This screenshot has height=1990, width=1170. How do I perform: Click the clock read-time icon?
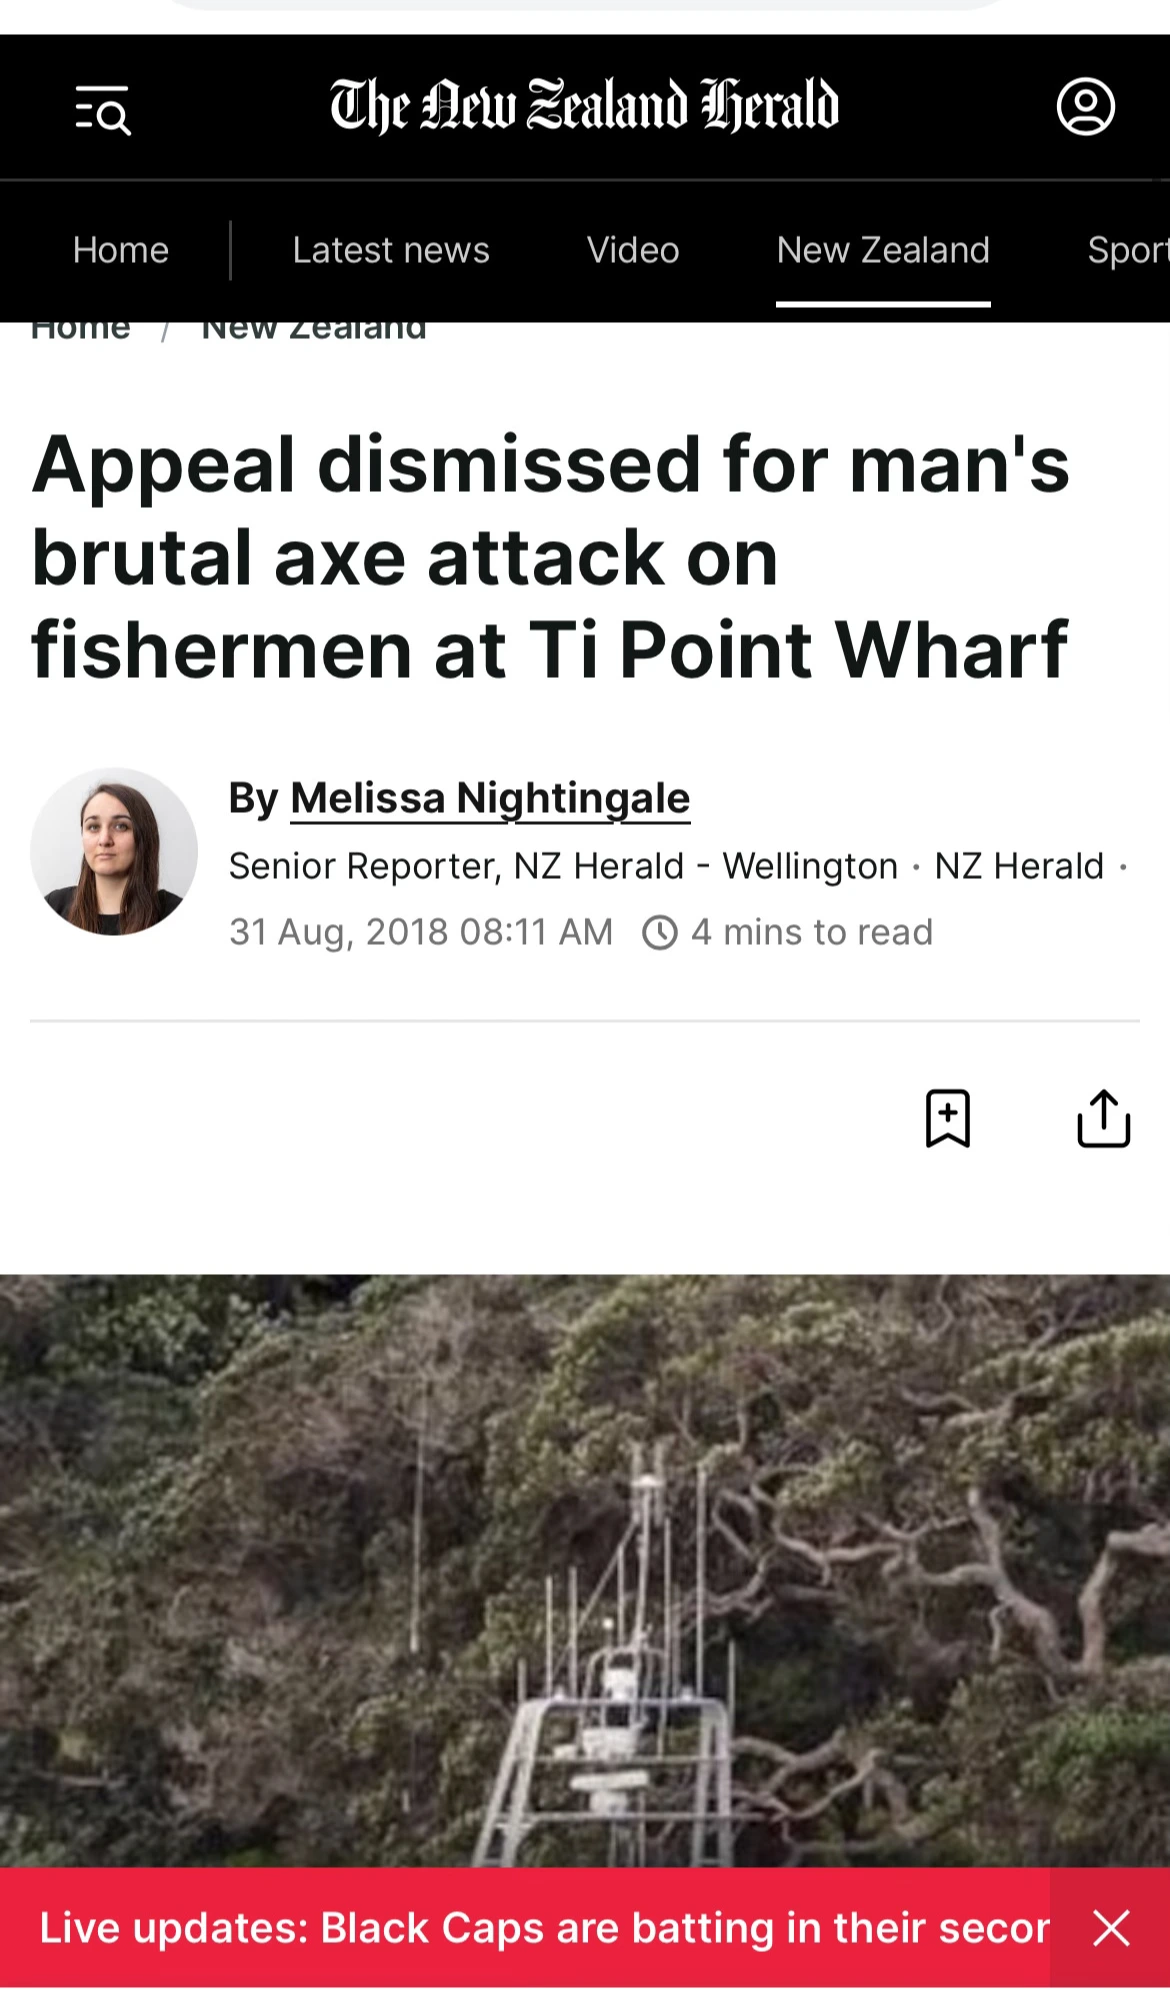[x=659, y=933]
